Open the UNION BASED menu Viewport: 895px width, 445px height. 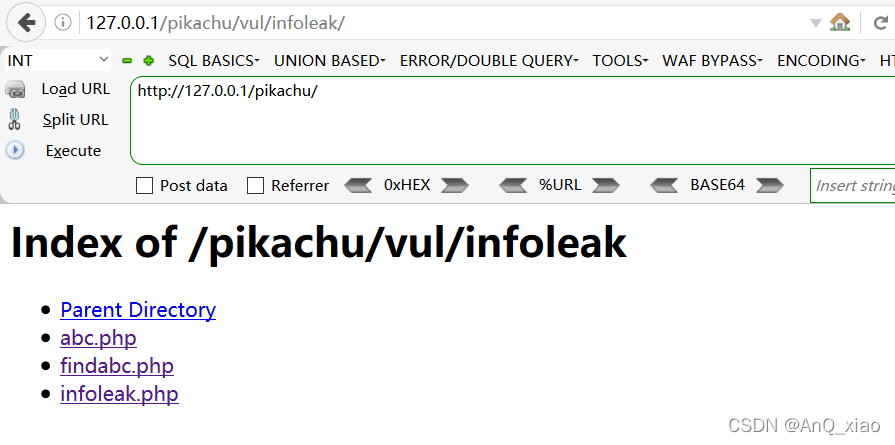[x=330, y=60]
